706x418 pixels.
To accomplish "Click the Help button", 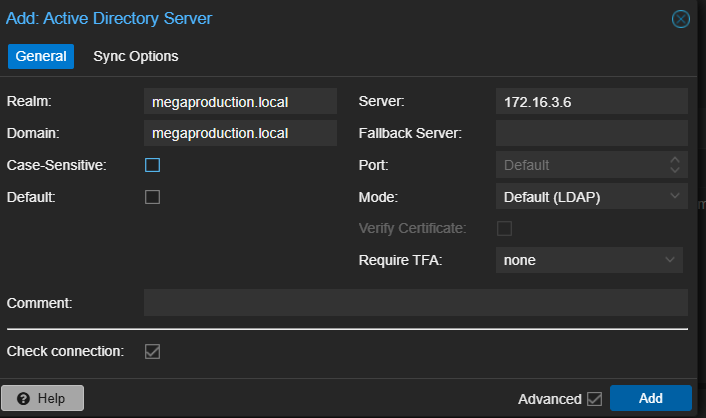I will [42, 398].
